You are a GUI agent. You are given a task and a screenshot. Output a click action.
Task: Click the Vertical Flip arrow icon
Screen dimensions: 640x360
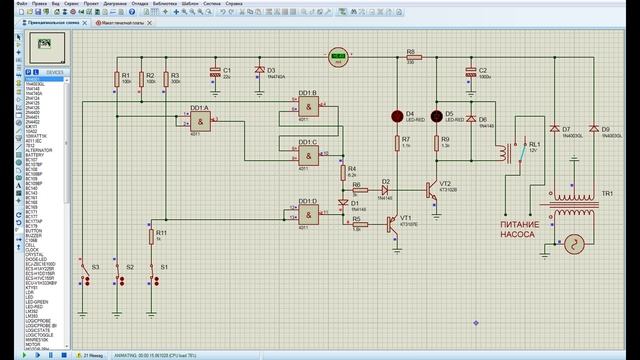coord(19,247)
